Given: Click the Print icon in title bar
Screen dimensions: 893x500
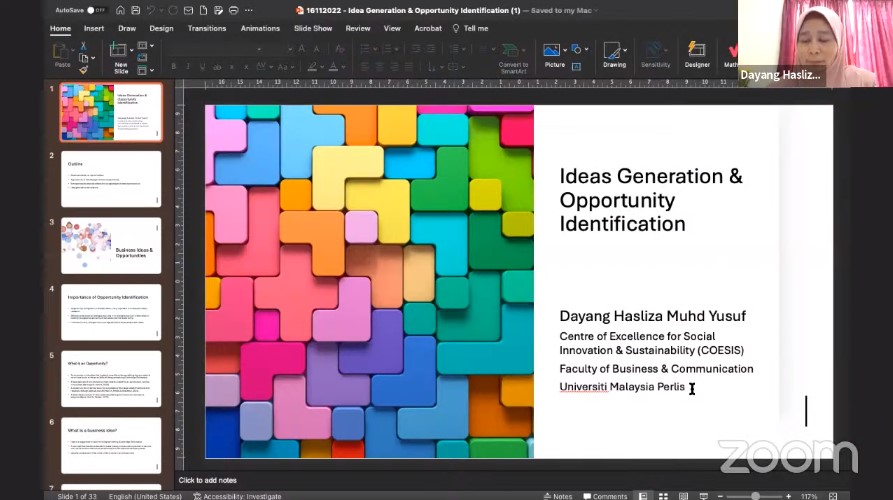Looking at the screenshot, I should pyautogui.click(x=234, y=10).
